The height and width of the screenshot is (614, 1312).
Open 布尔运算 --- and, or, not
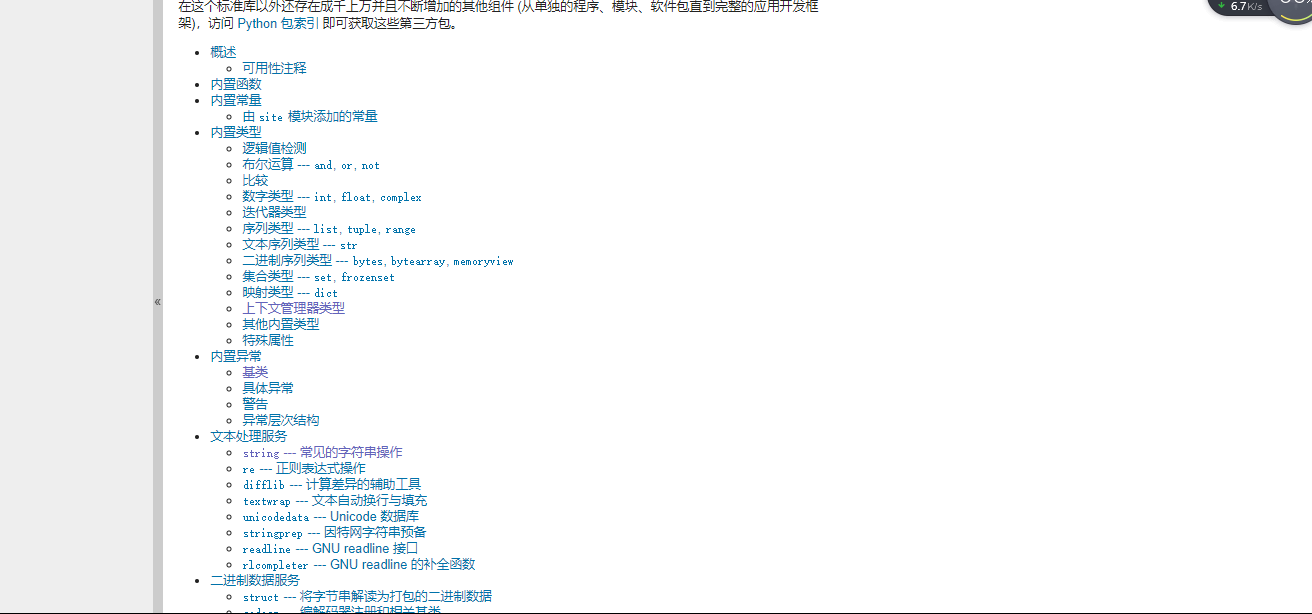(x=311, y=164)
